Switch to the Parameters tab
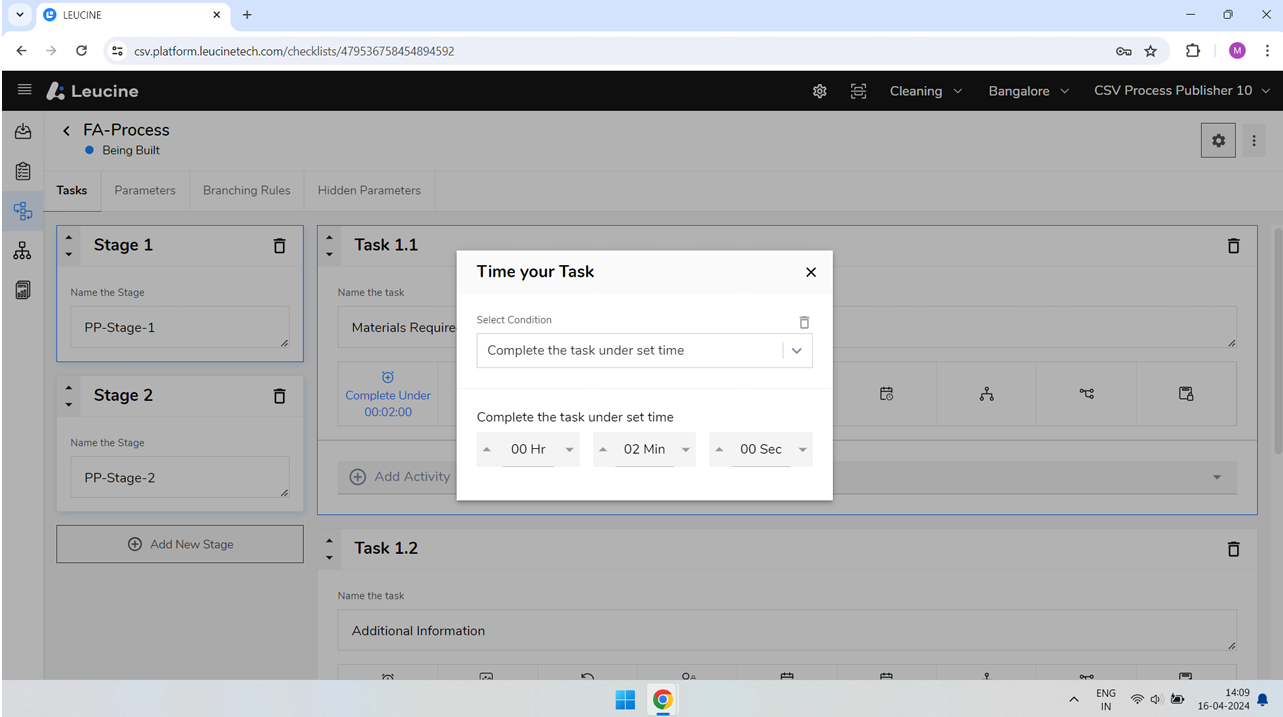The width and height of the screenshot is (1283, 717). tap(145, 190)
